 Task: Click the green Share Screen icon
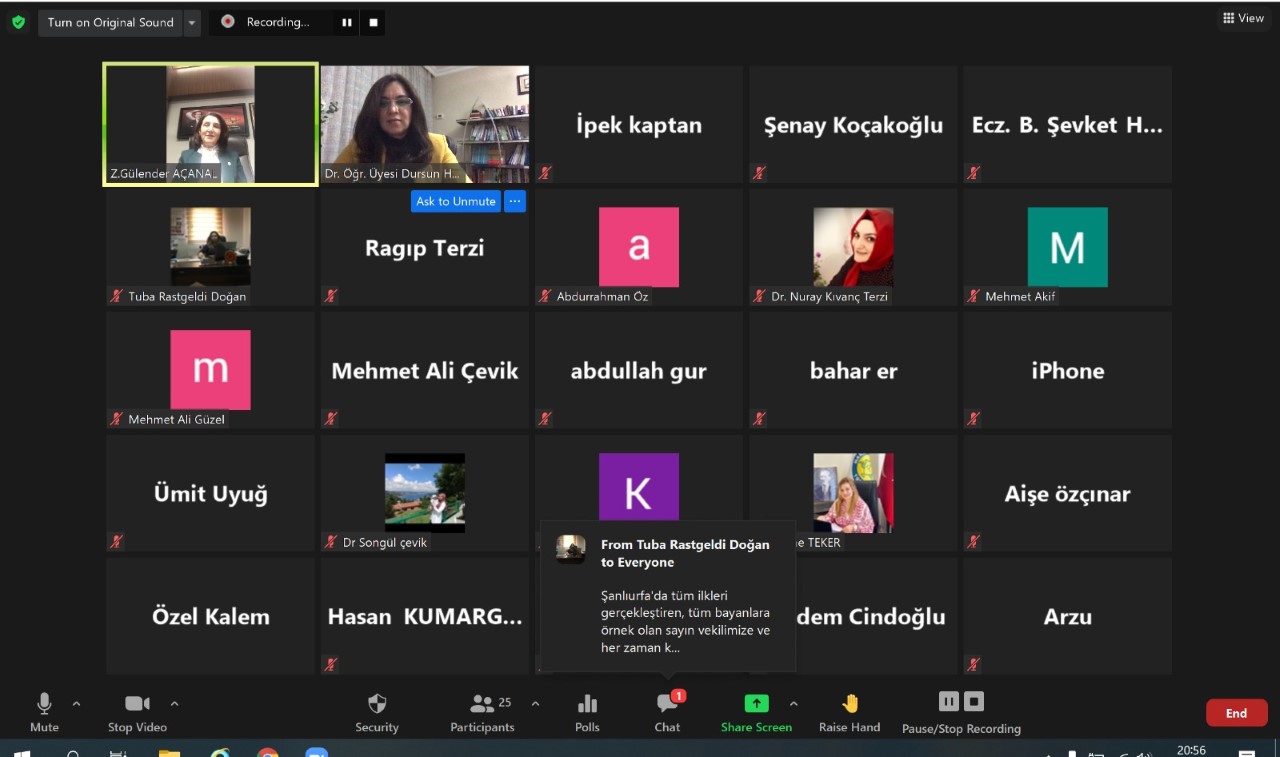[x=756, y=704]
